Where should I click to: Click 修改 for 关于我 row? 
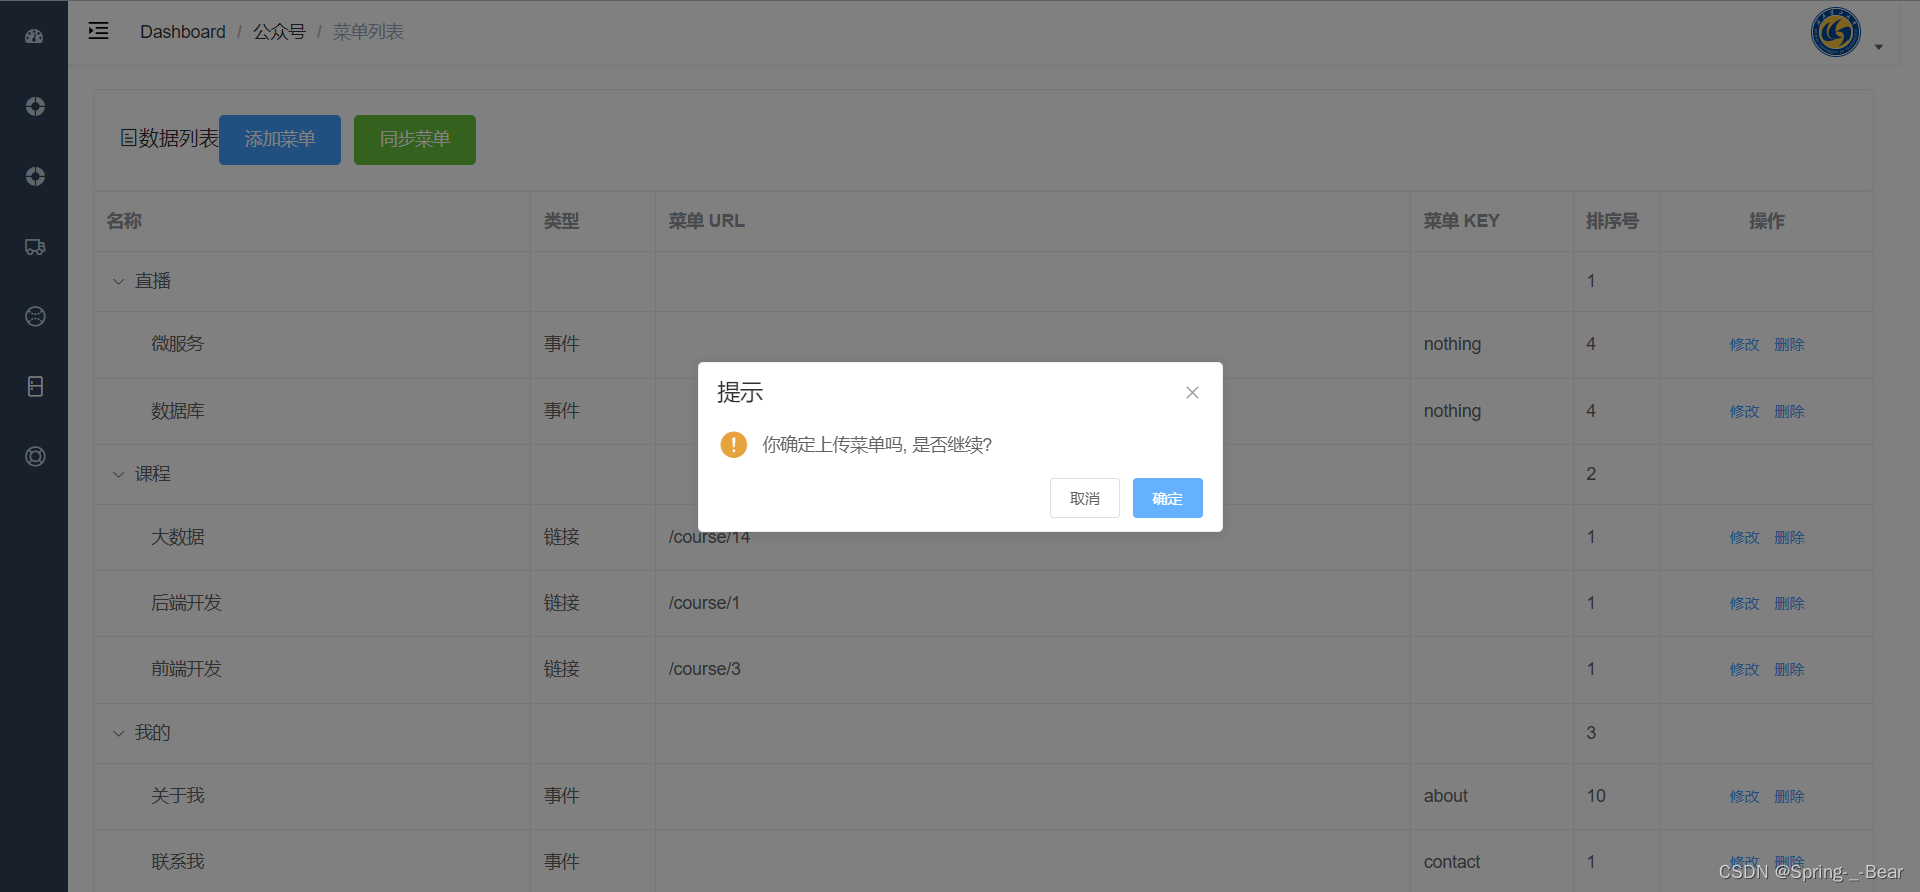click(x=1744, y=796)
